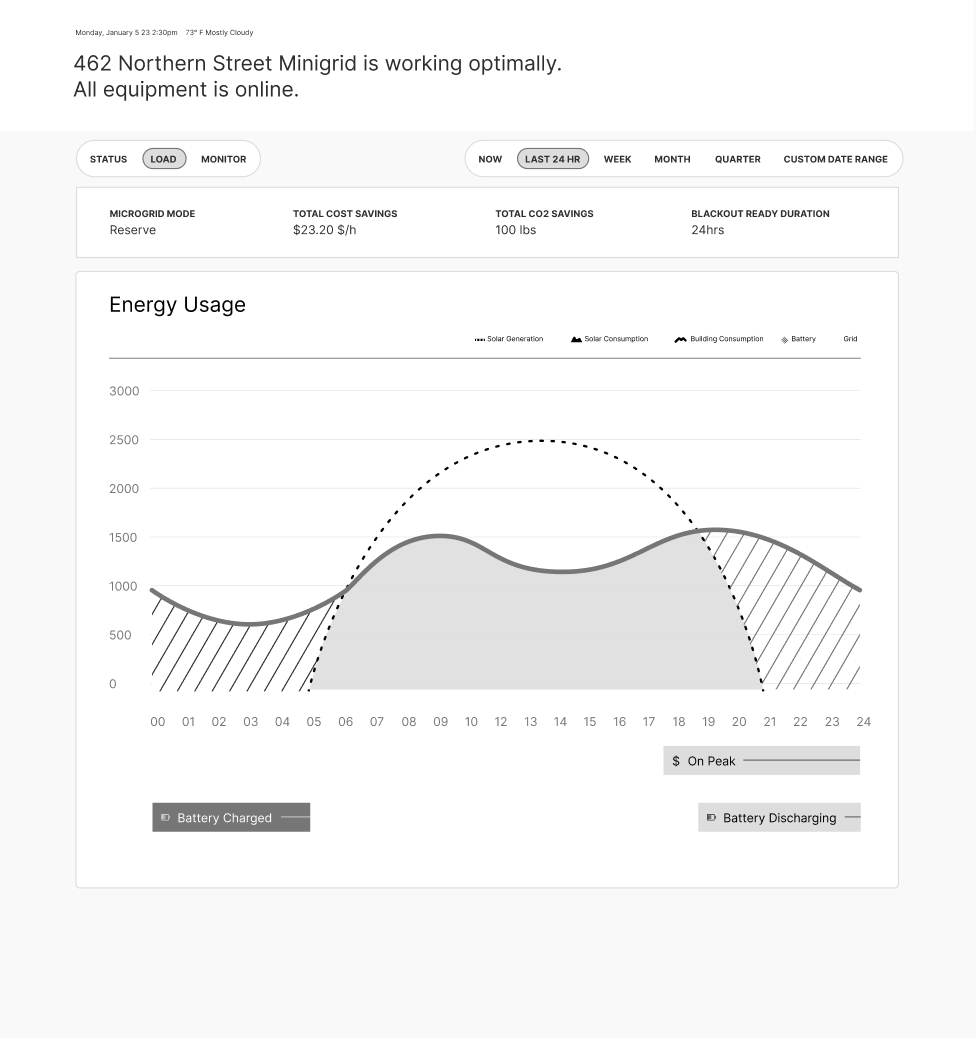Click the On Peak indicator bar
The width and height of the screenshot is (976, 1038).
[762, 761]
